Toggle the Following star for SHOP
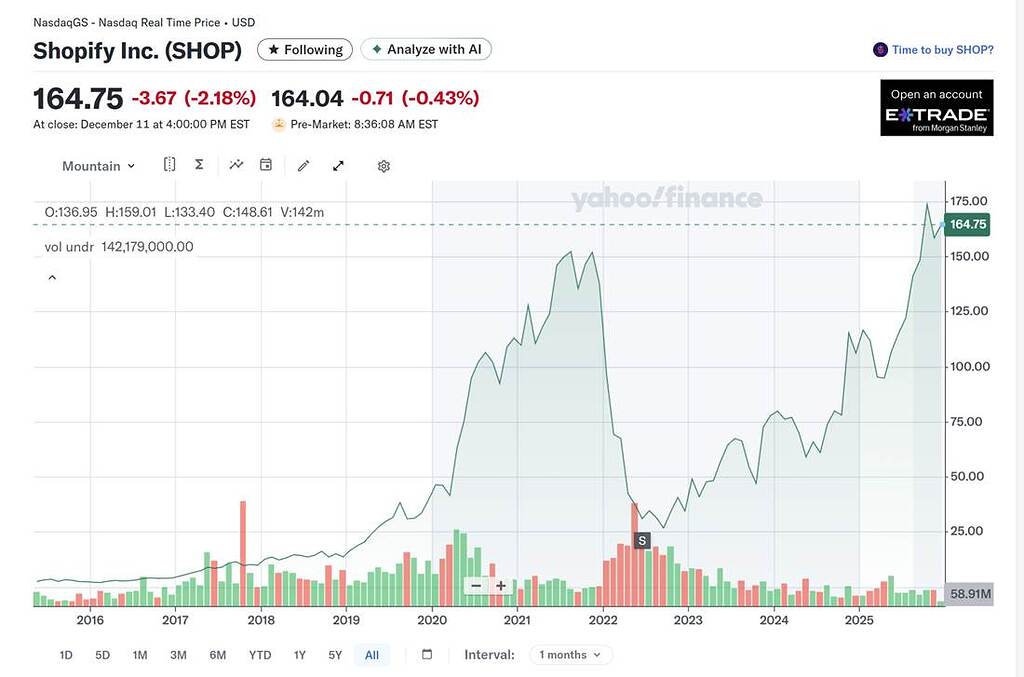The image size is (1024, 677). [304, 48]
